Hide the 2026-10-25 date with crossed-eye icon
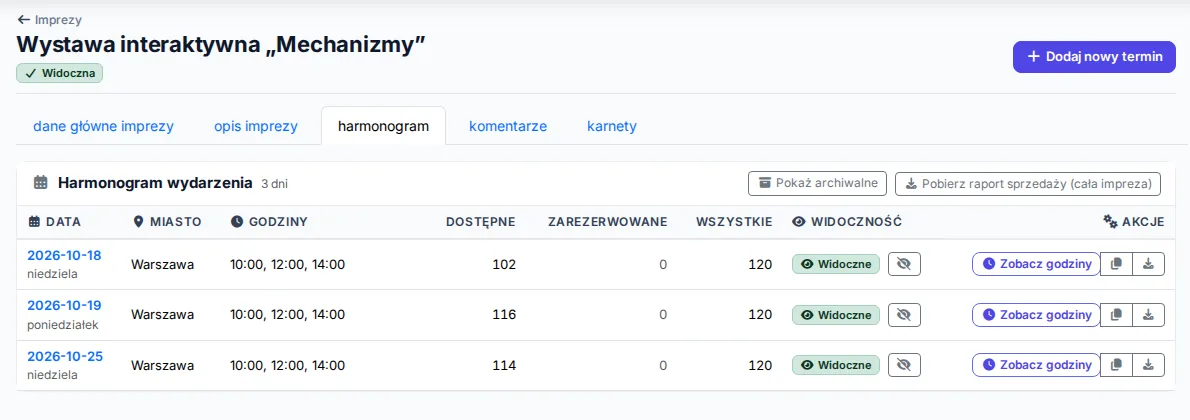This screenshot has height=420, width=1190. point(904,365)
